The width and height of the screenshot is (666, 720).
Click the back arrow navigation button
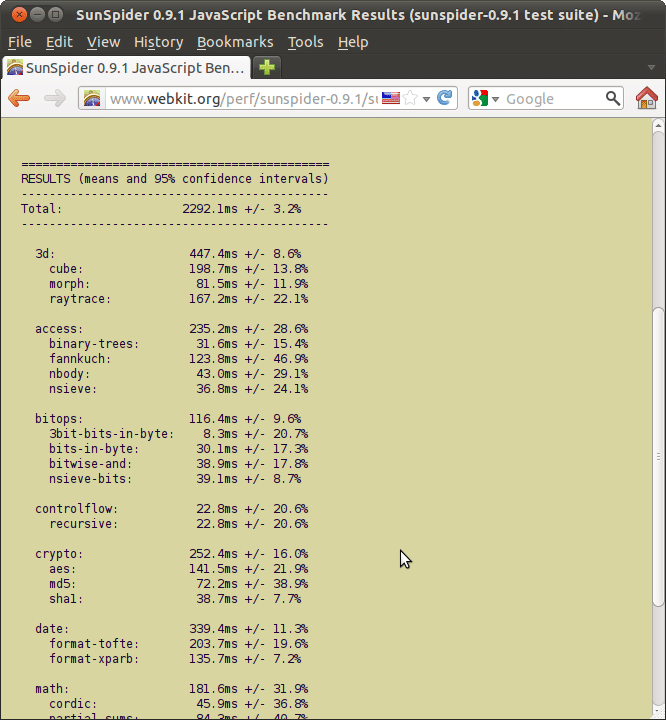click(x=19, y=98)
